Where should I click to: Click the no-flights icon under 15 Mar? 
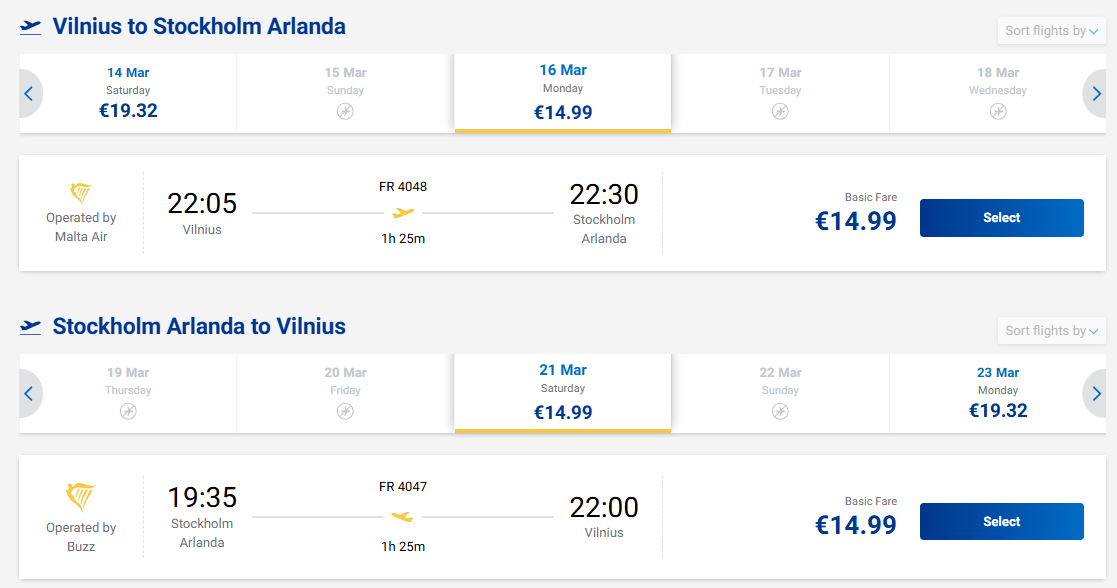coord(345,111)
